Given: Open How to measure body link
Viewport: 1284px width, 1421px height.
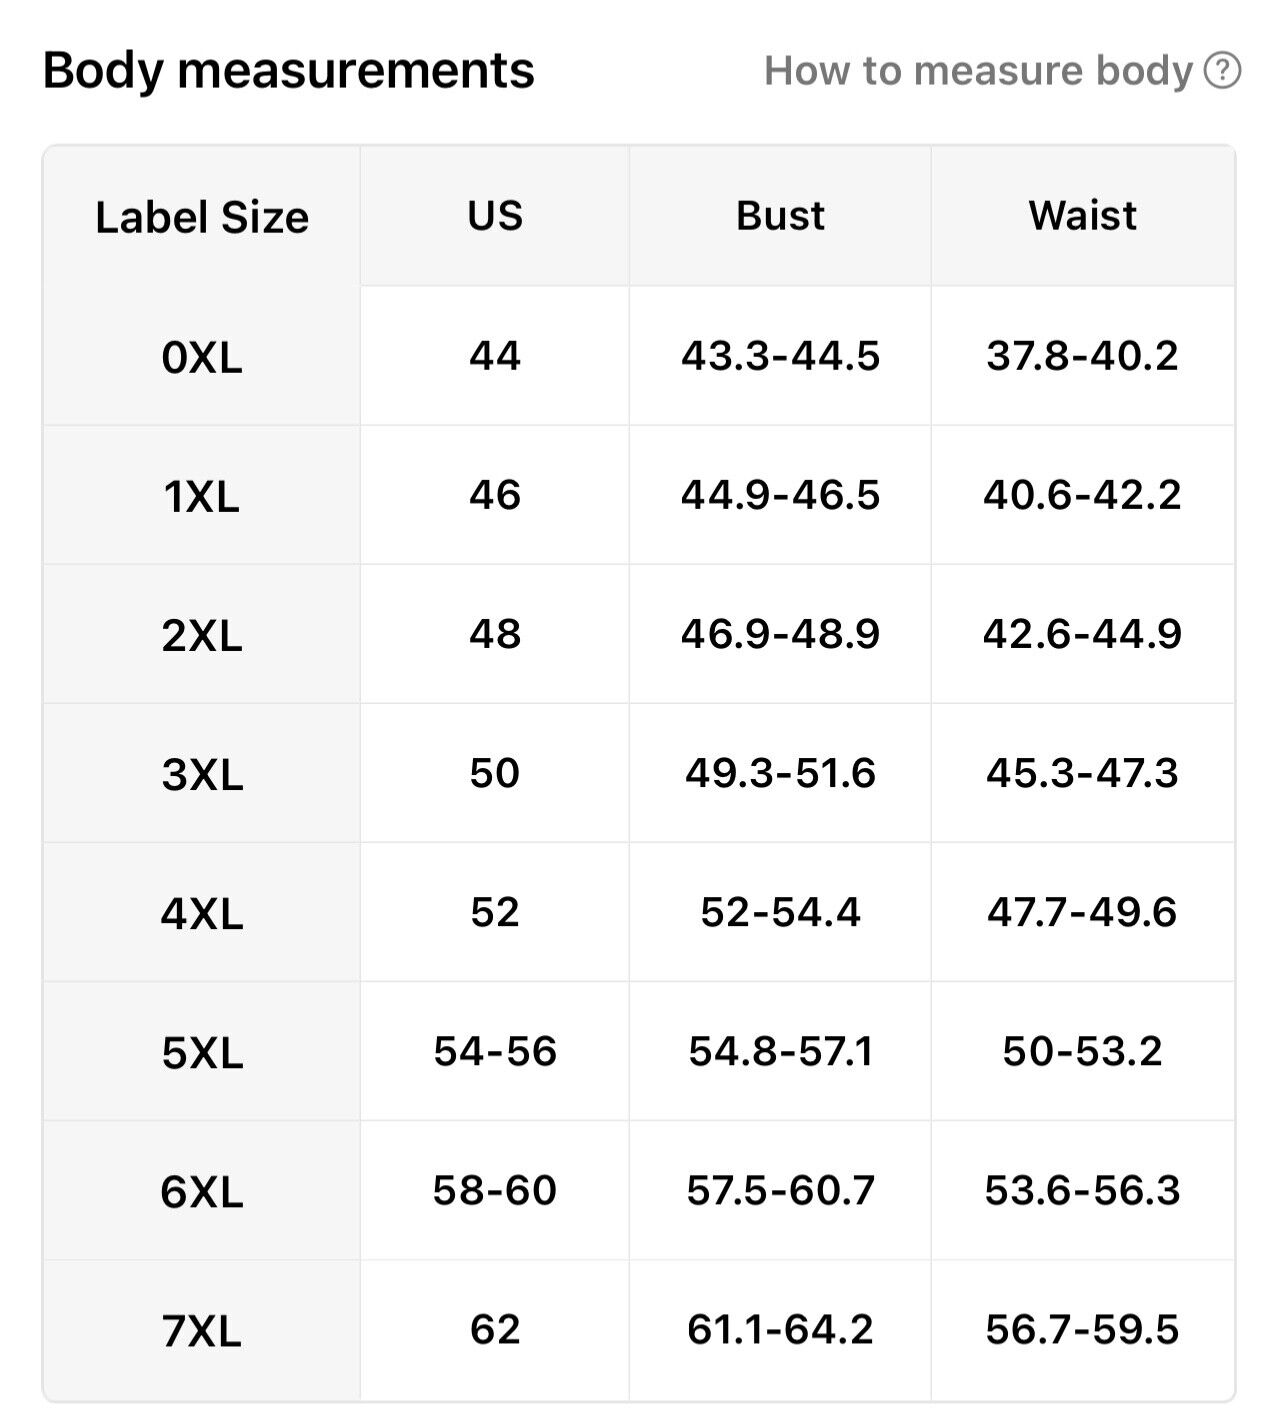Looking at the screenshot, I should (x=978, y=71).
